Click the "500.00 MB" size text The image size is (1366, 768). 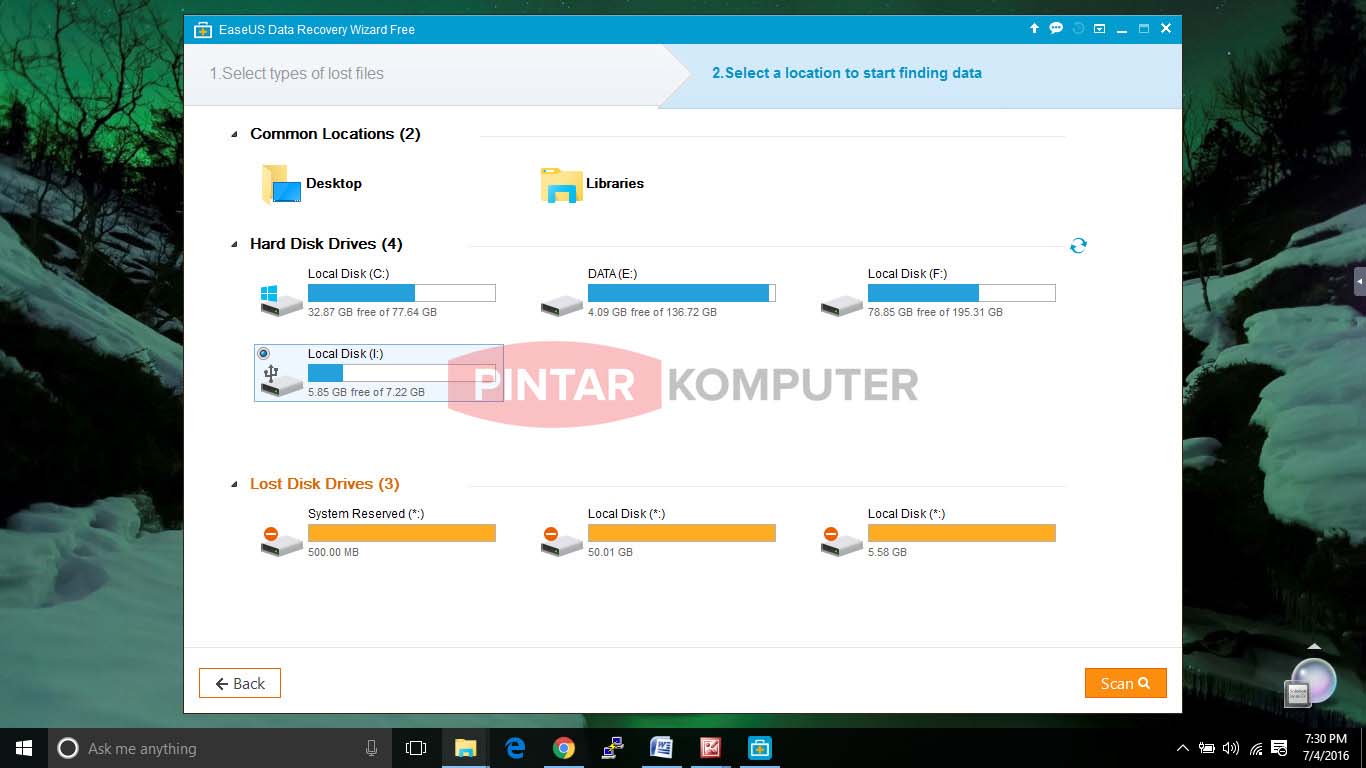coord(333,552)
